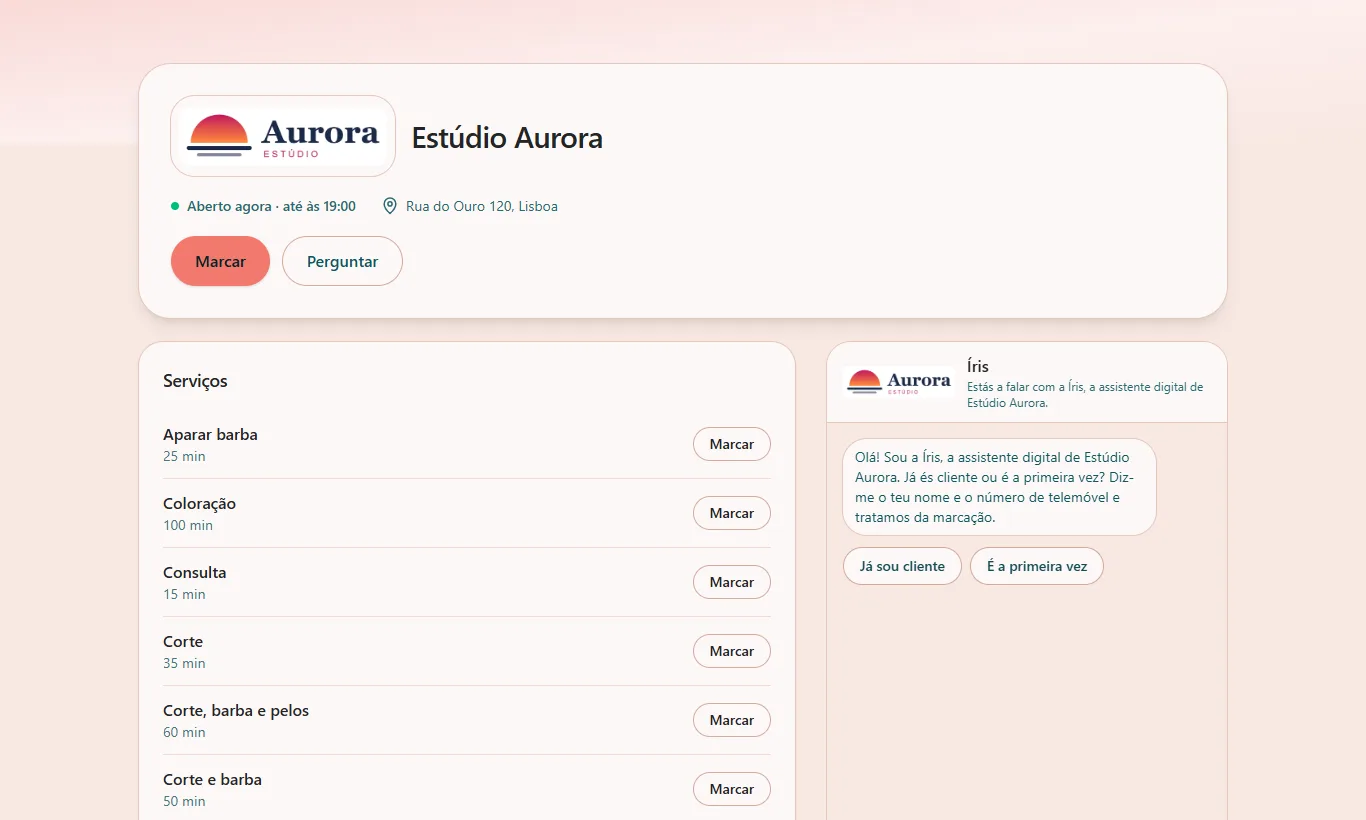Click the '60 min' duration text
The height and width of the screenshot is (820, 1366).
[x=184, y=732]
